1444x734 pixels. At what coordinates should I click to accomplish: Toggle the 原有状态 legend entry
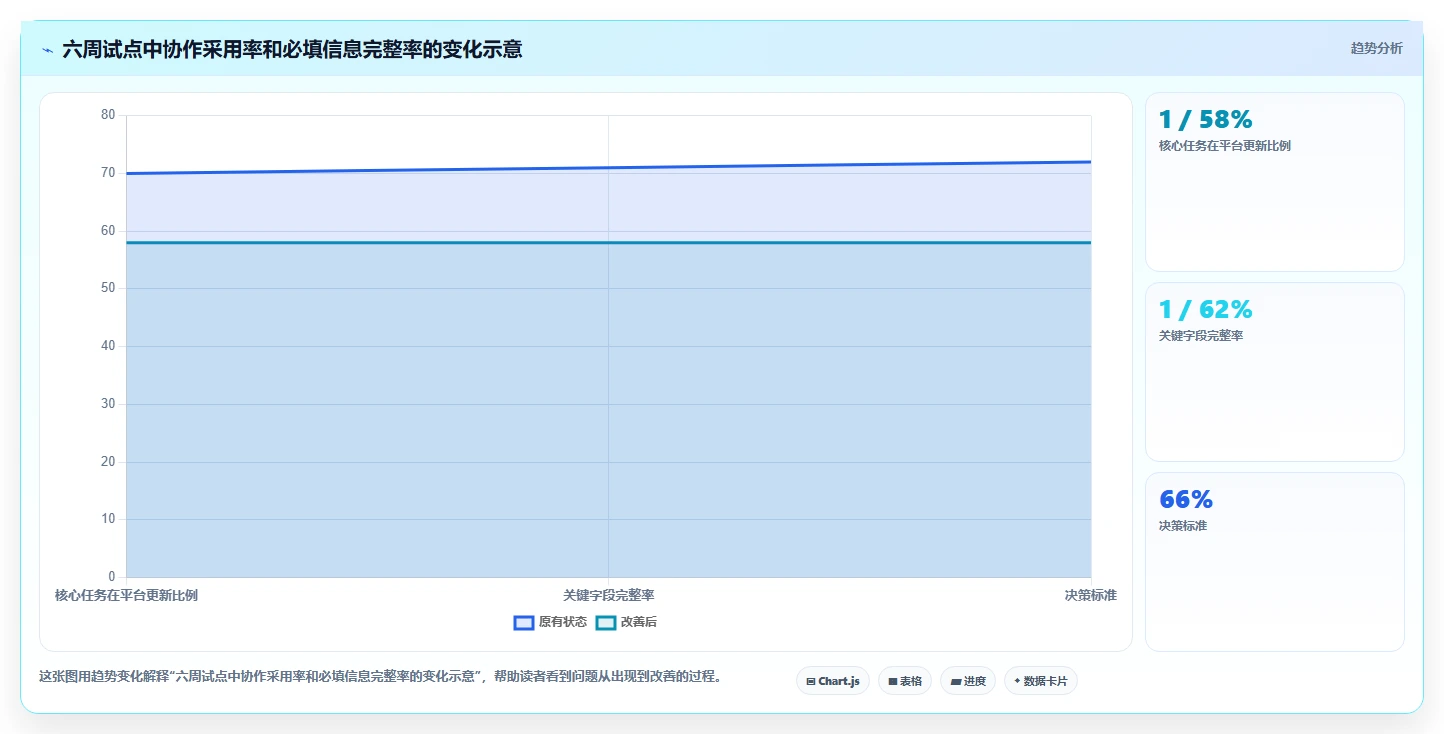(551, 622)
